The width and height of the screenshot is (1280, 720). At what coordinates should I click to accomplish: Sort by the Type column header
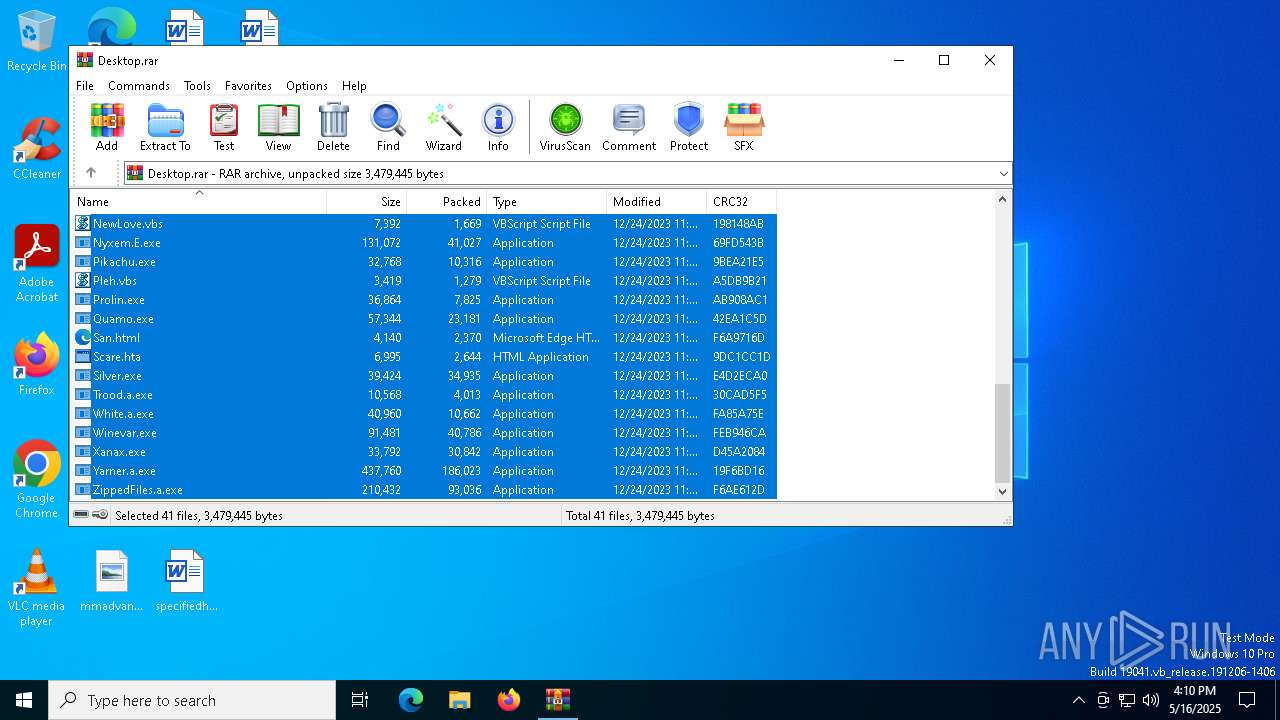point(547,201)
